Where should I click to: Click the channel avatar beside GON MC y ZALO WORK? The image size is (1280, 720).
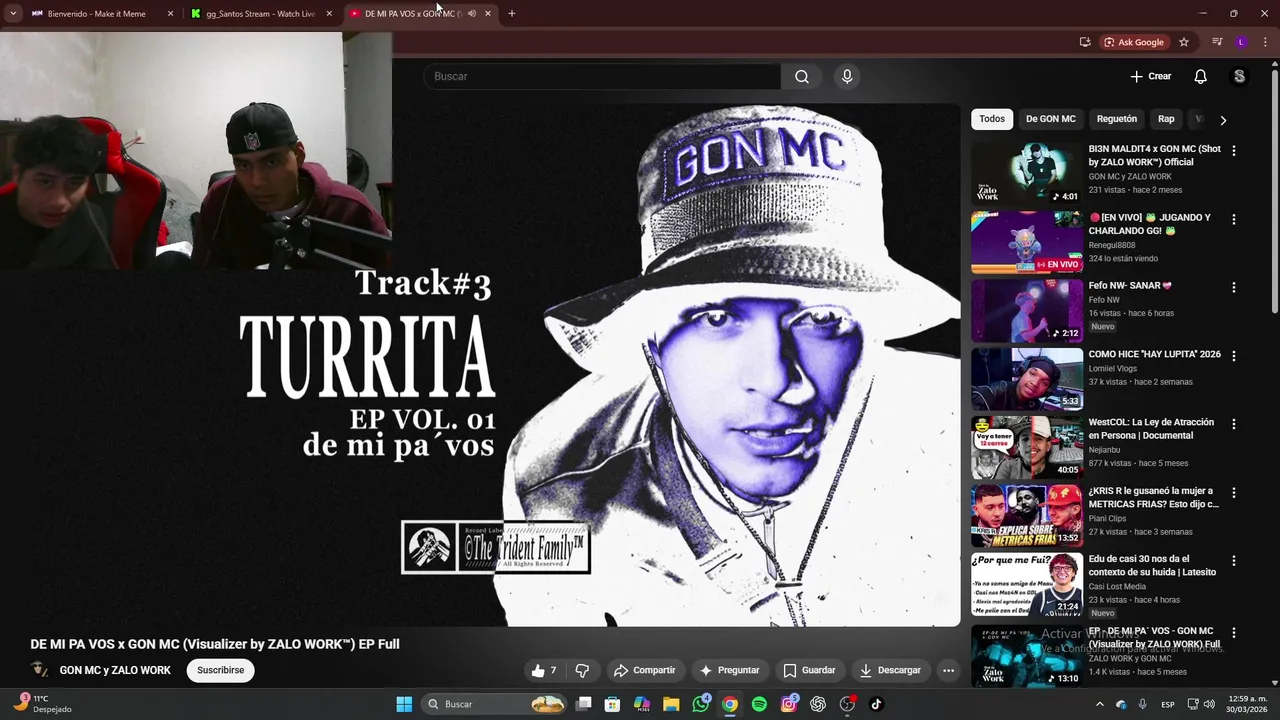(40, 670)
